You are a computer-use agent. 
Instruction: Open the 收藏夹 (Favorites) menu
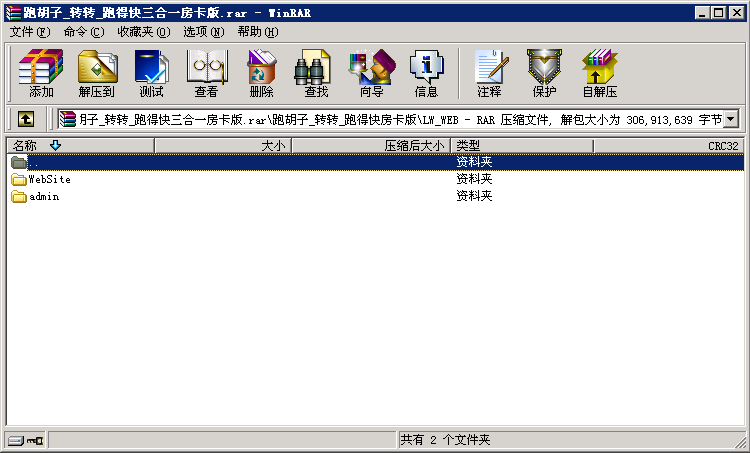click(141, 32)
